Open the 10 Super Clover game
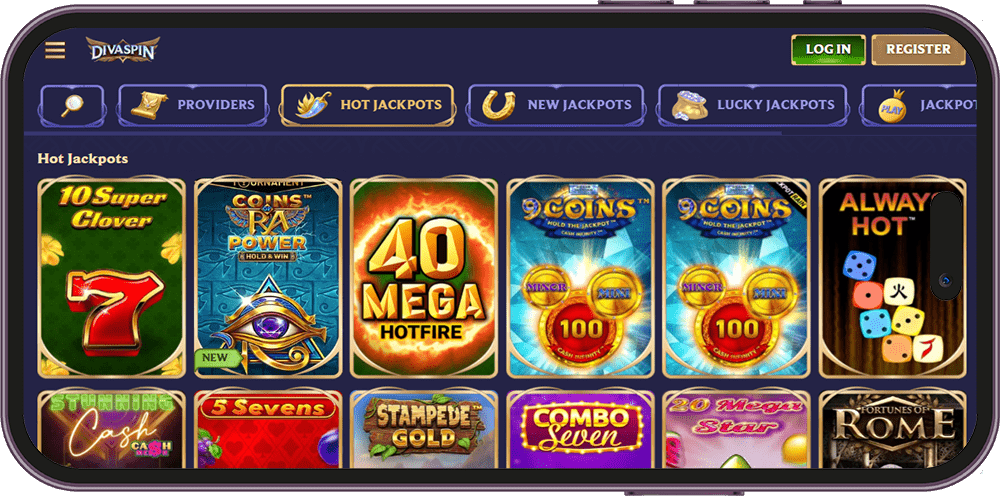The image size is (1000, 496). tap(112, 277)
